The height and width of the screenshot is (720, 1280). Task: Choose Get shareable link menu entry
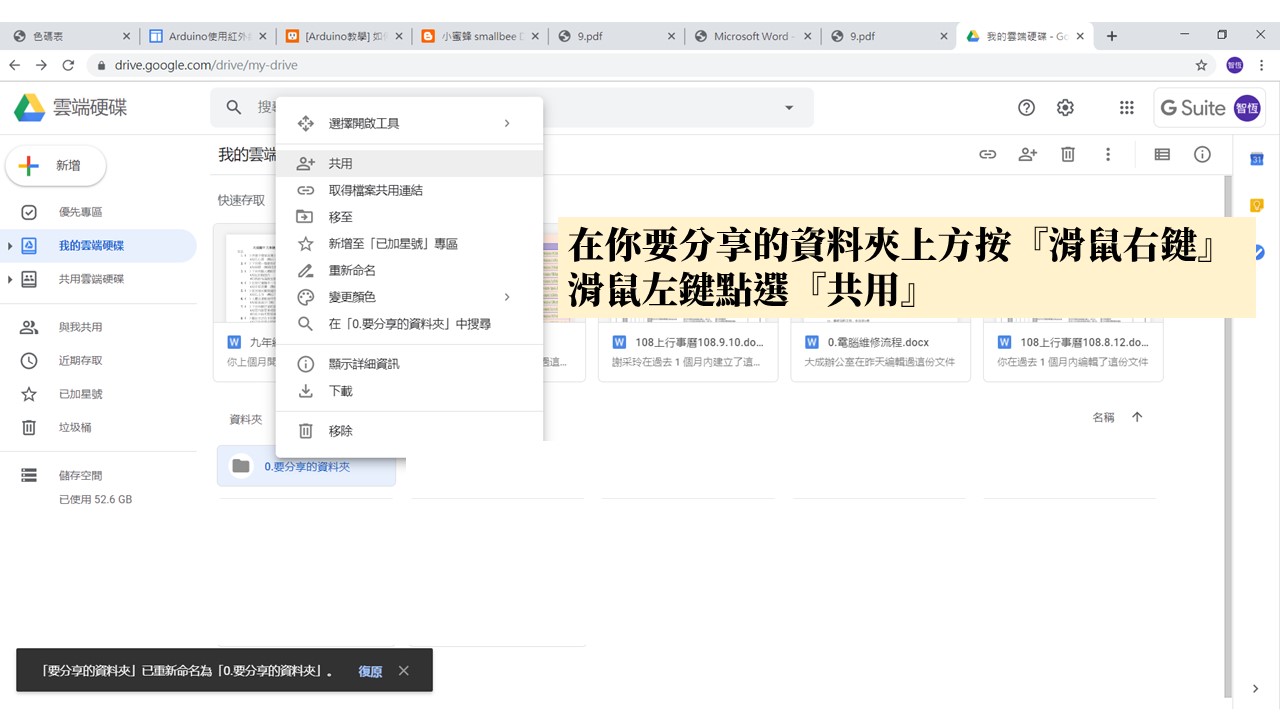pos(409,190)
